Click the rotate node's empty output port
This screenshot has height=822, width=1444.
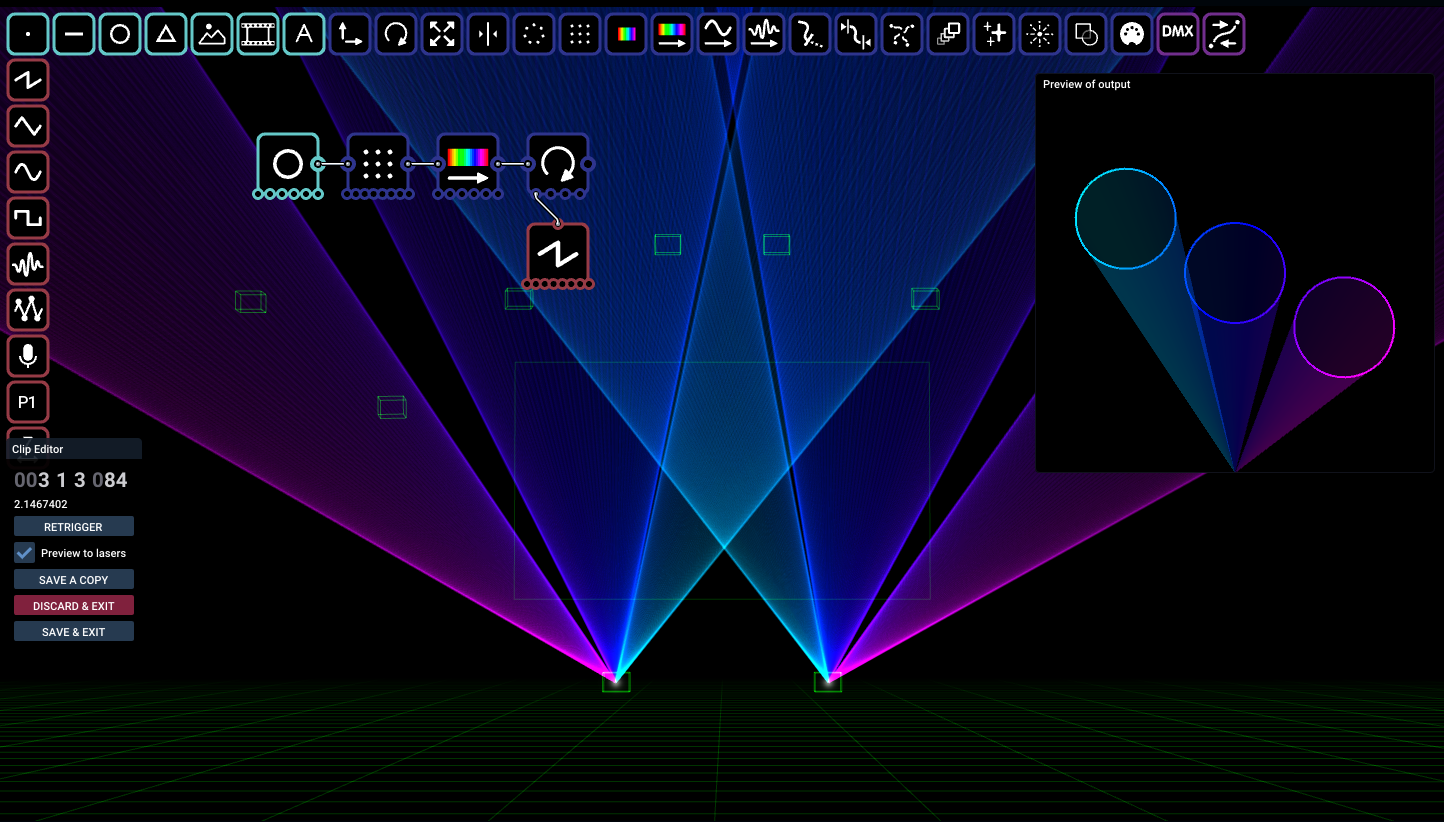(x=588, y=163)
